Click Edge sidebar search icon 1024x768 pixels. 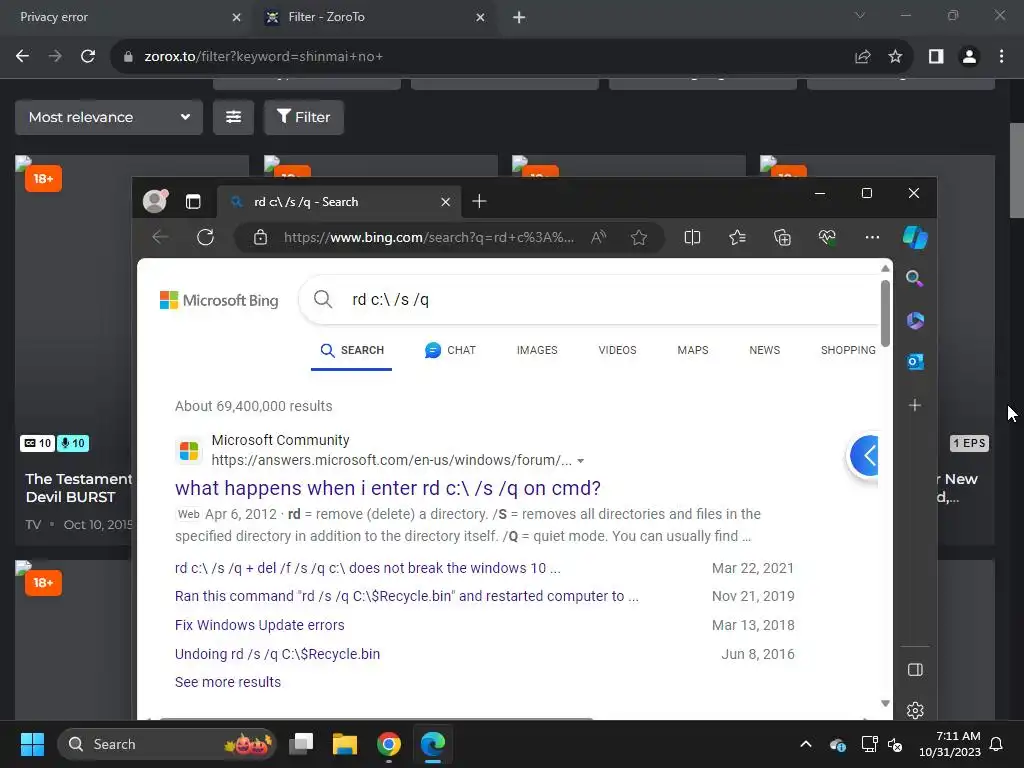[915, 279]
